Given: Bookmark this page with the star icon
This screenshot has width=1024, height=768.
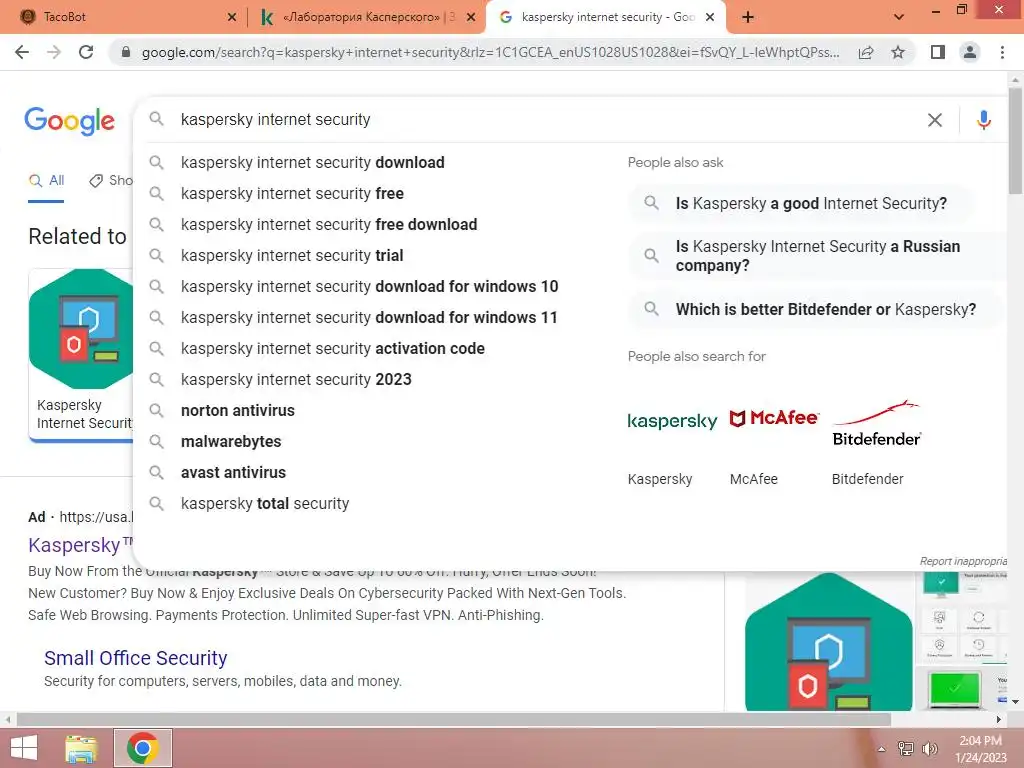Looking at the screenshot, I should [898, 52].
